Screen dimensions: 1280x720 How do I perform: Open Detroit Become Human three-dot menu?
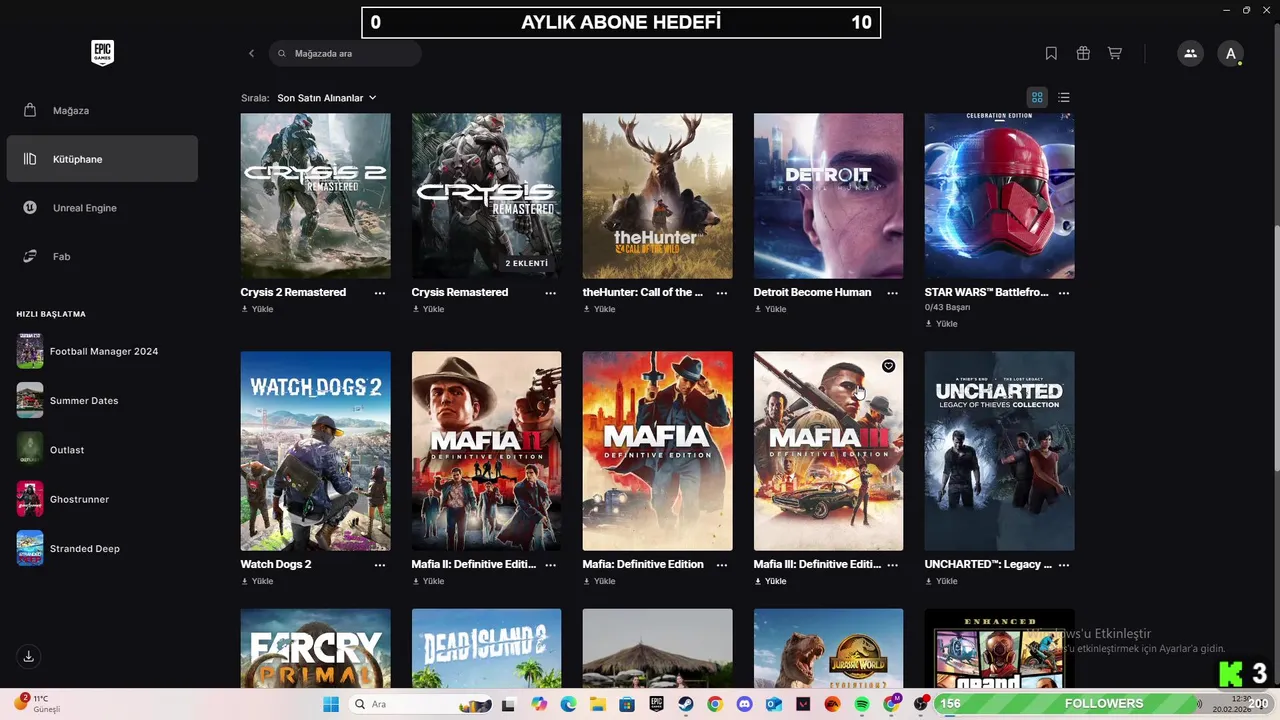(893, 293)
